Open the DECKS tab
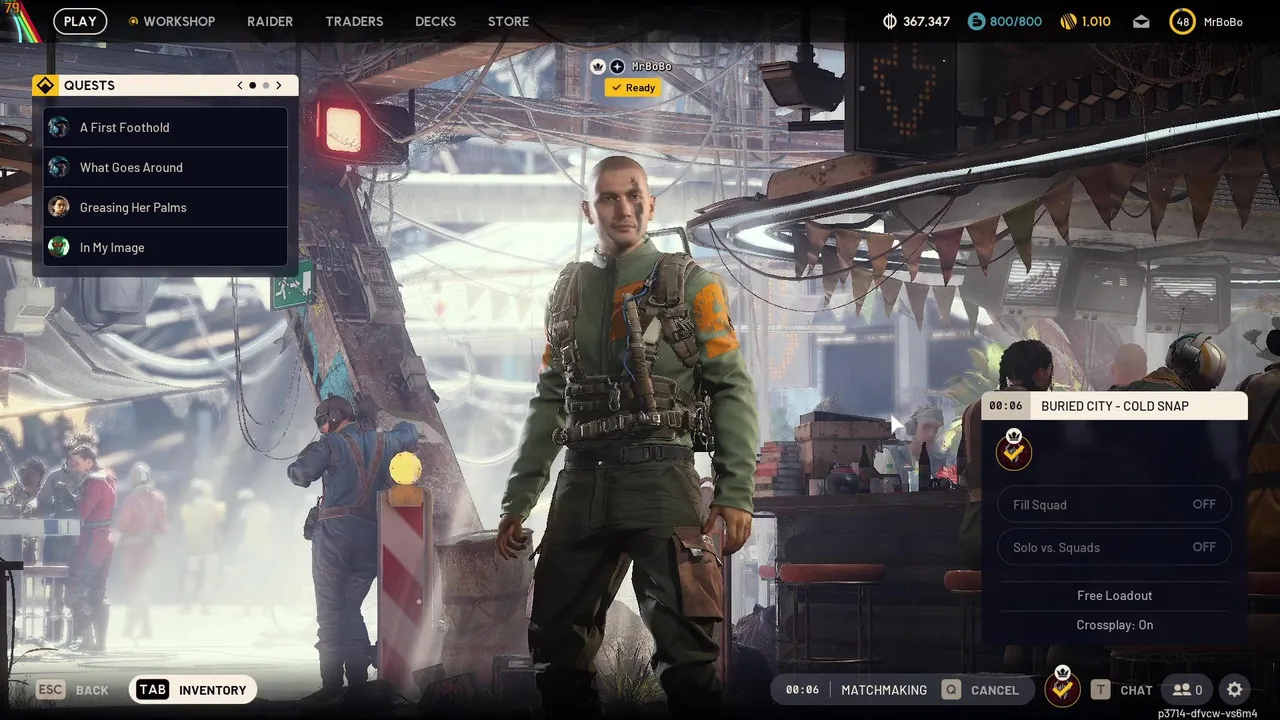 (435, 21)
